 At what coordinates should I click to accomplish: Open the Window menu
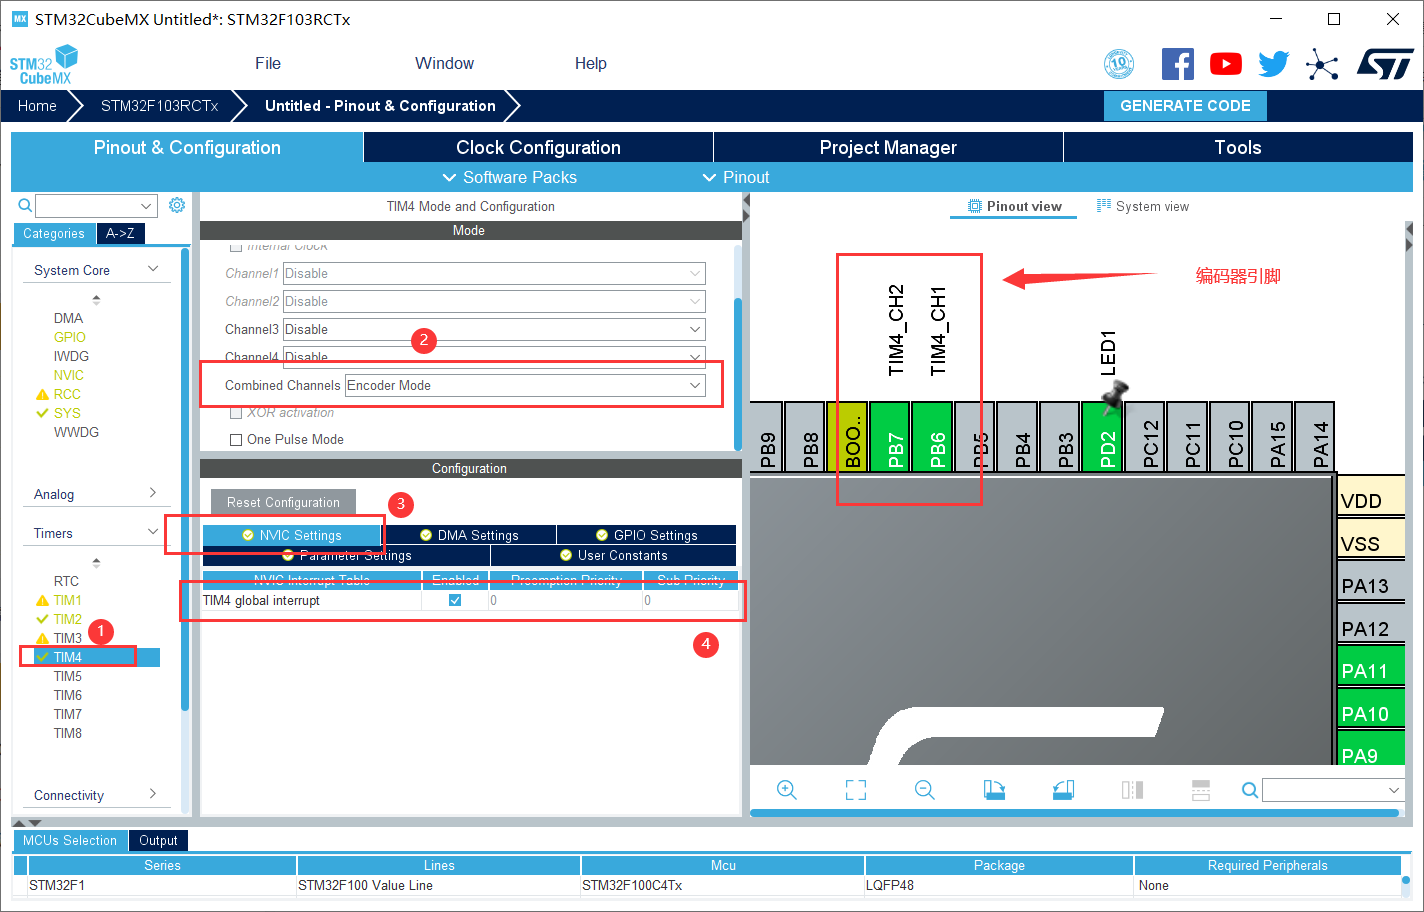pos(445,63)
